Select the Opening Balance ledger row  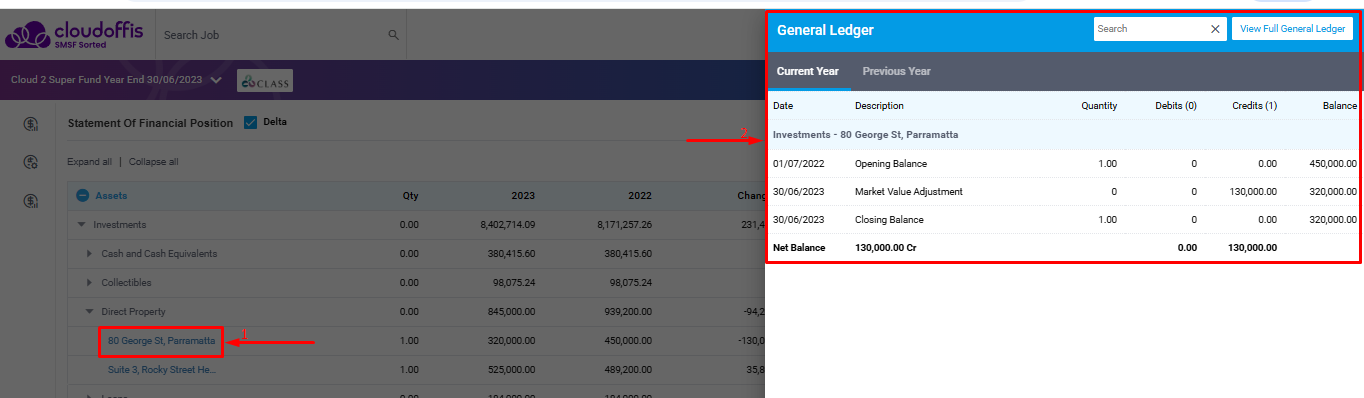(x=1063, y=163)
